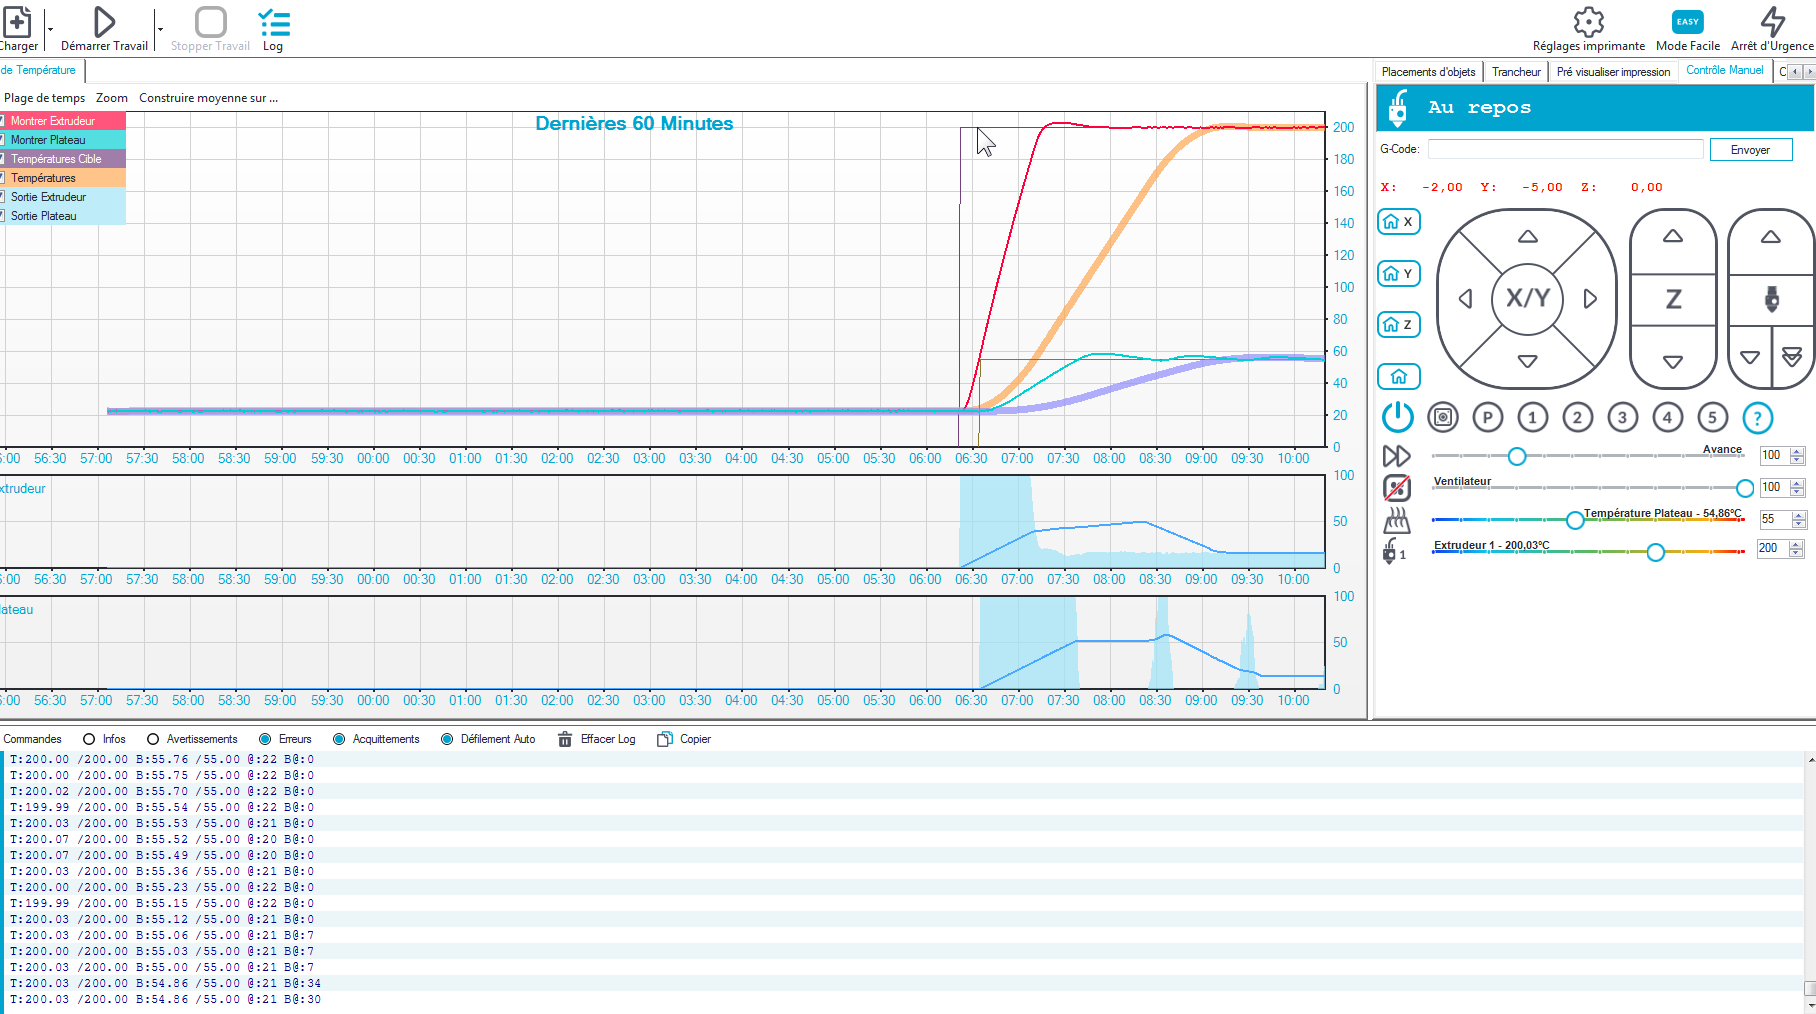The height and width of the screenshot is (1014, 1816).
Task: Click the Home Z axis icon
Action: 1398,324
